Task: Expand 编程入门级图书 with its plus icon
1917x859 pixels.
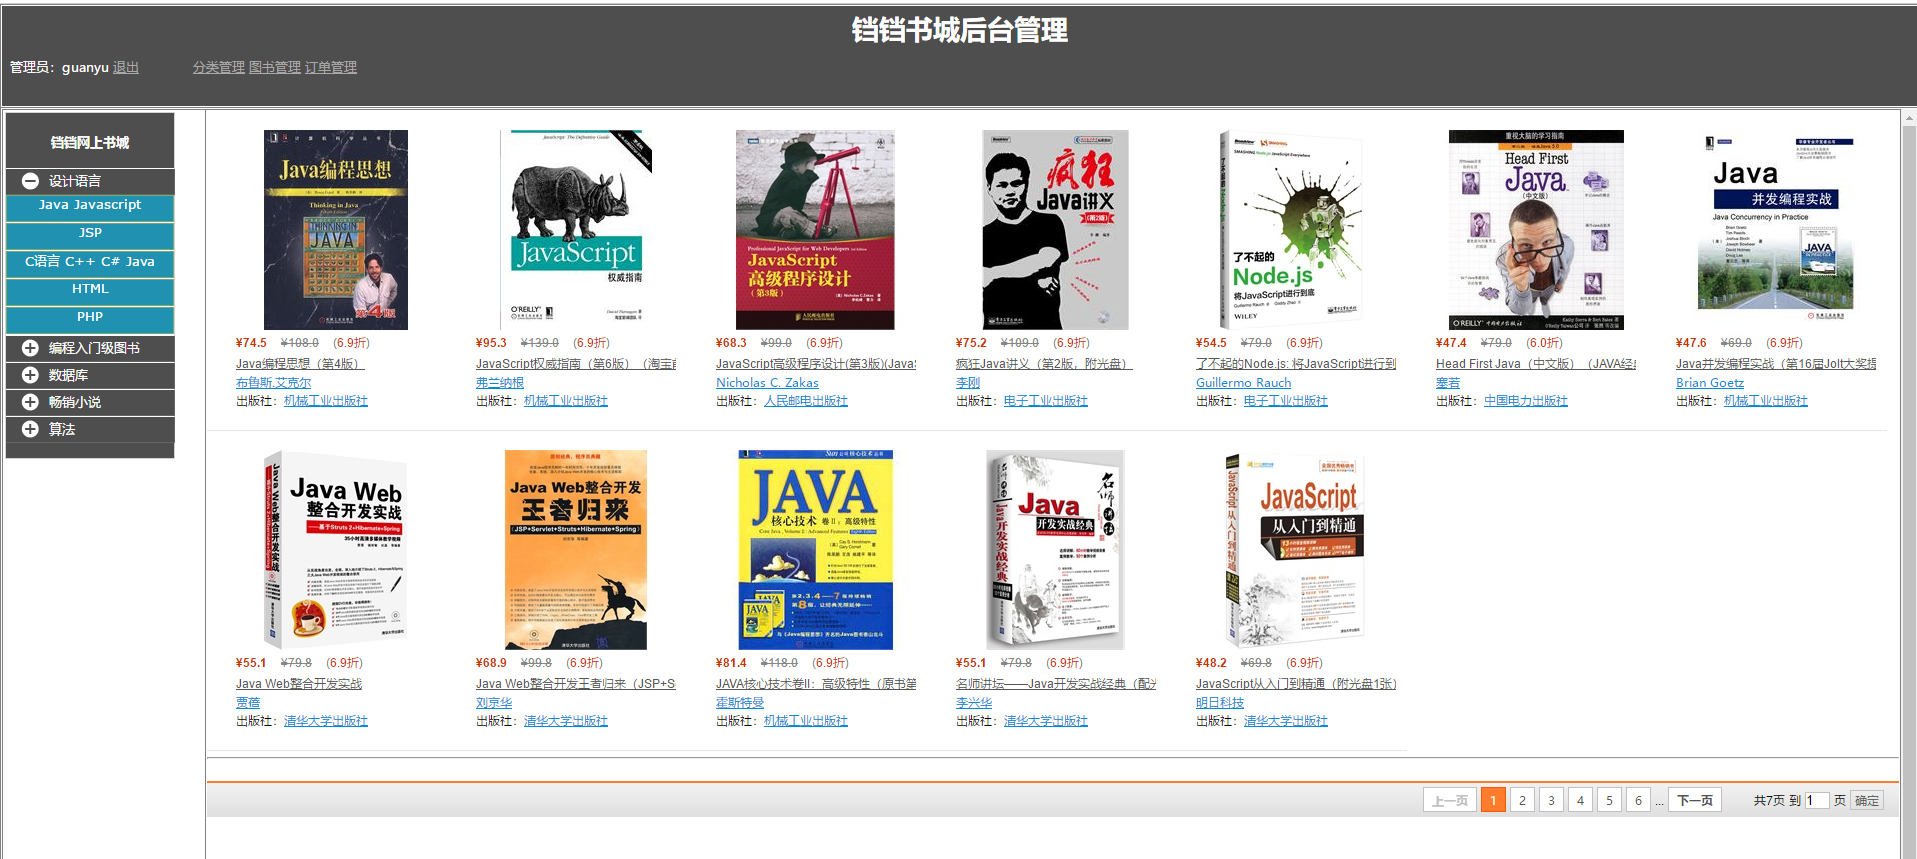Action: tap(30, 348)
